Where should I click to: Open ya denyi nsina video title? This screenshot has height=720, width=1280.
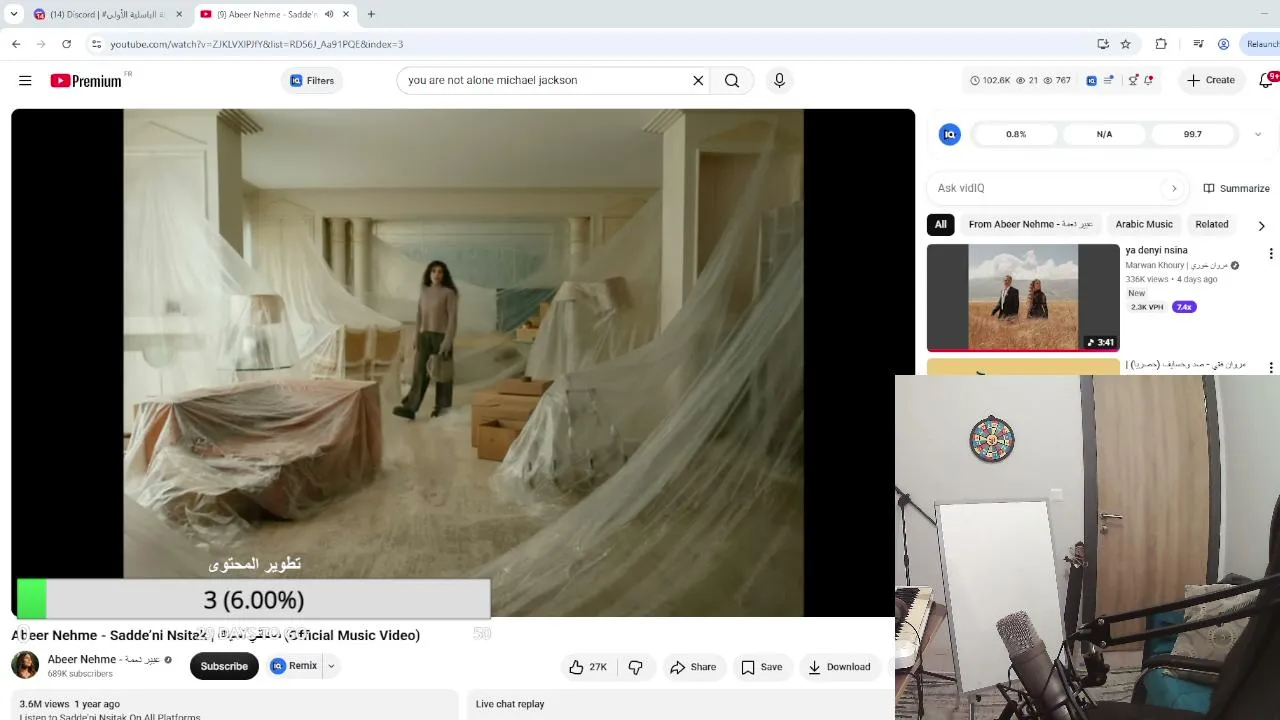(x=1156, y=250)
